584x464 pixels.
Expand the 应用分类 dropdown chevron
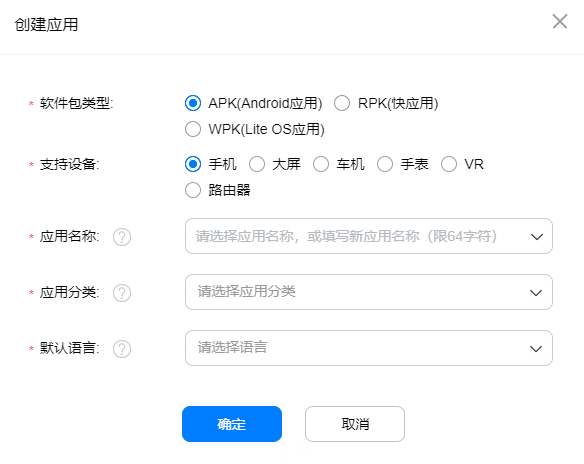(x=536, y=293)
